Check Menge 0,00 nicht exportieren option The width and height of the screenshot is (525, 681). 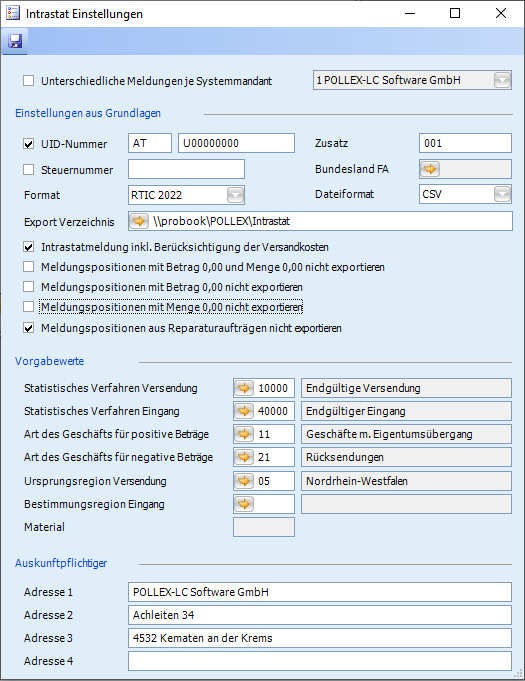29,307
